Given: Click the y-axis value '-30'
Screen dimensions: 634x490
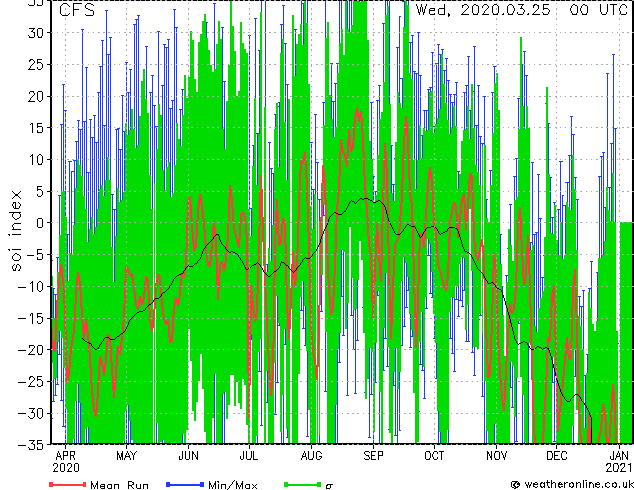Looking at the screenshot, I should coord(31,414).
